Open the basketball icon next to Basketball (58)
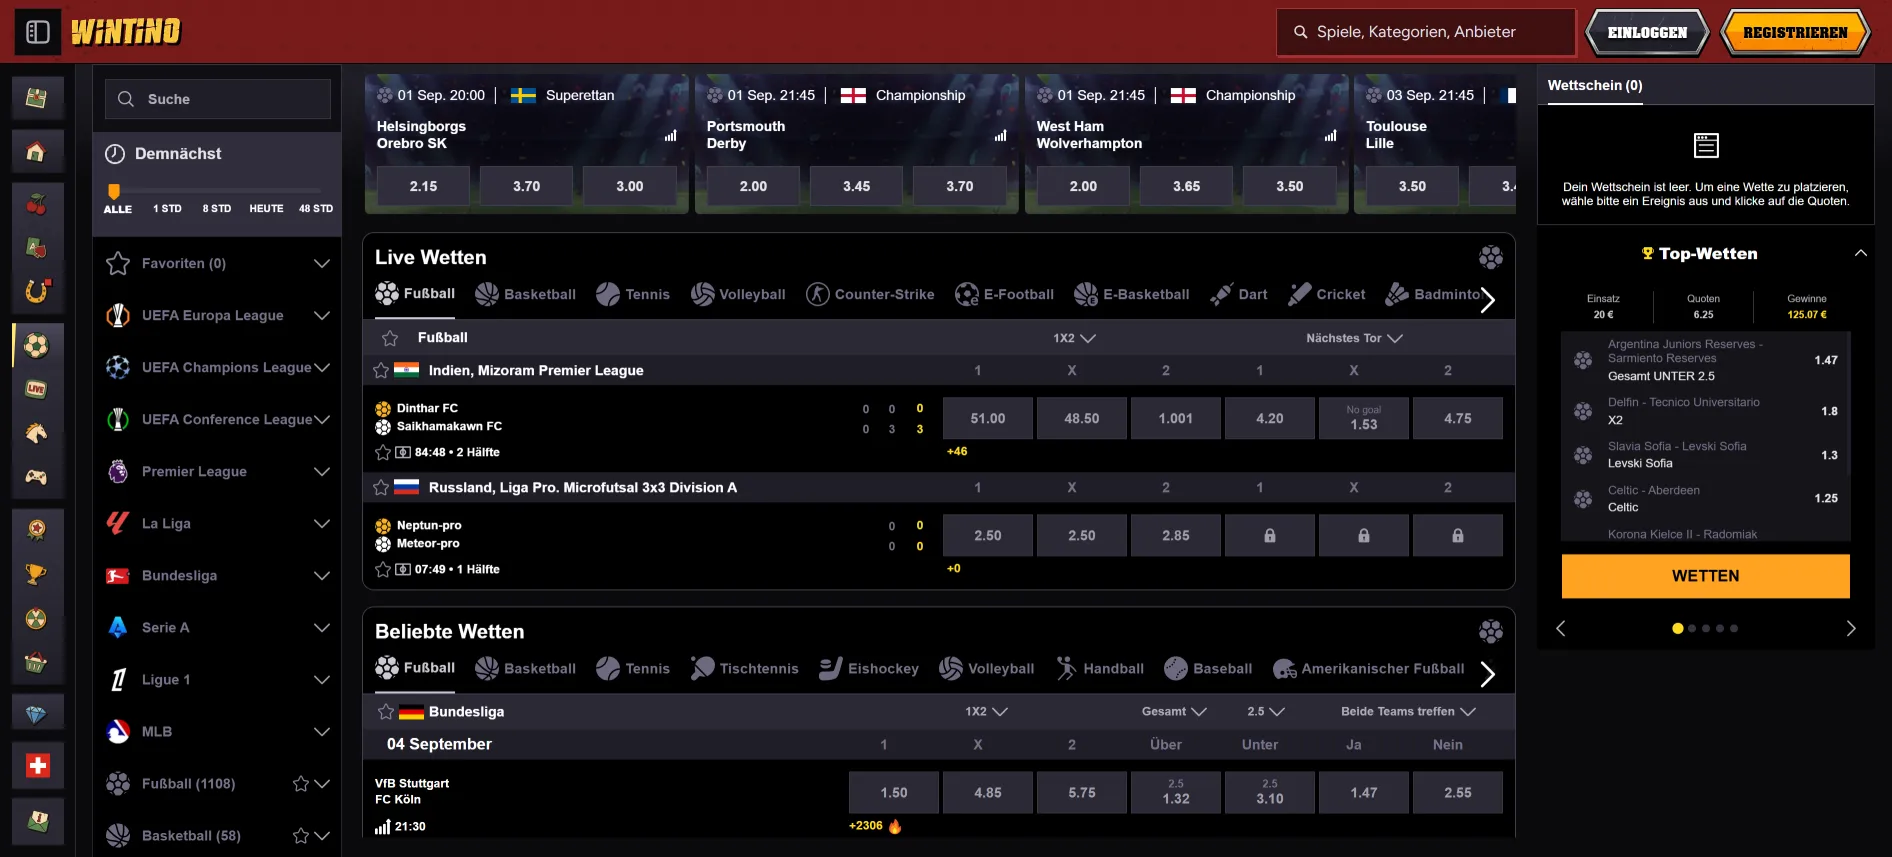The image size is (1892, 857). (x=118, y=835)
